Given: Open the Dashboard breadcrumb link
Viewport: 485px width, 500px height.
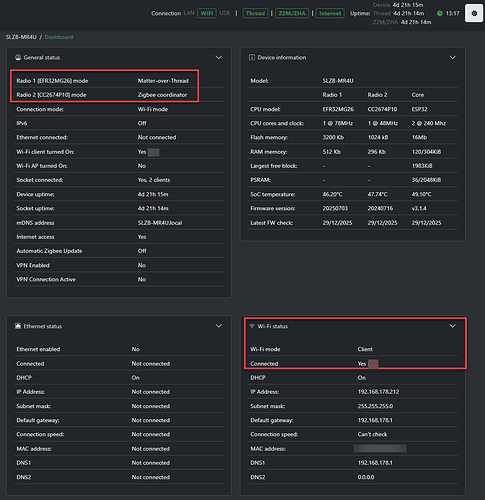Looking at the screenshot, I should tap(59, 37).
